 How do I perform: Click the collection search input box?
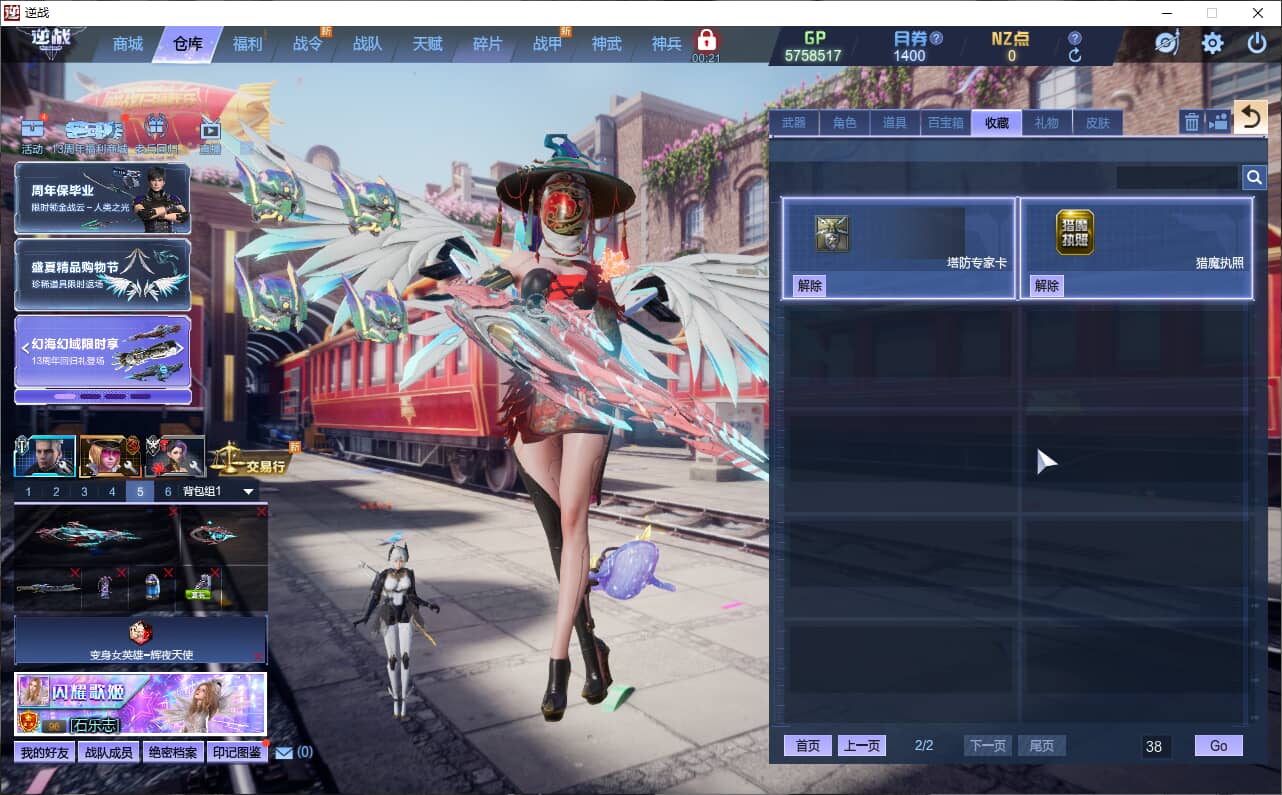[1177, 178]
